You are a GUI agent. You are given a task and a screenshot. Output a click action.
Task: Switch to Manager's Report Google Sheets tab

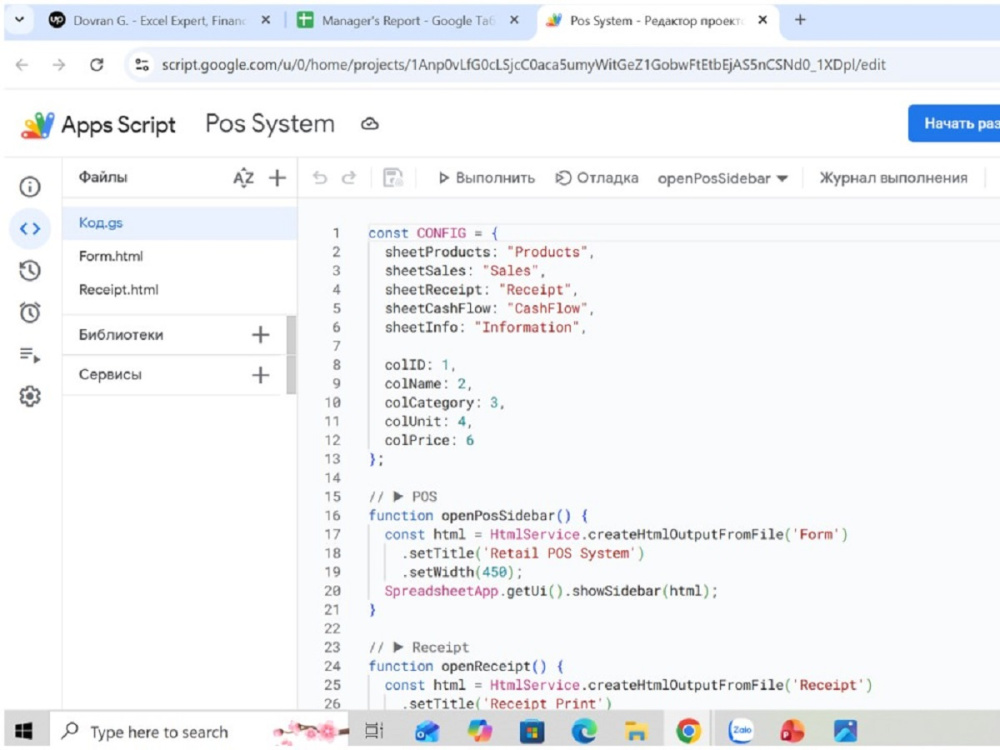tap(407, 20)
